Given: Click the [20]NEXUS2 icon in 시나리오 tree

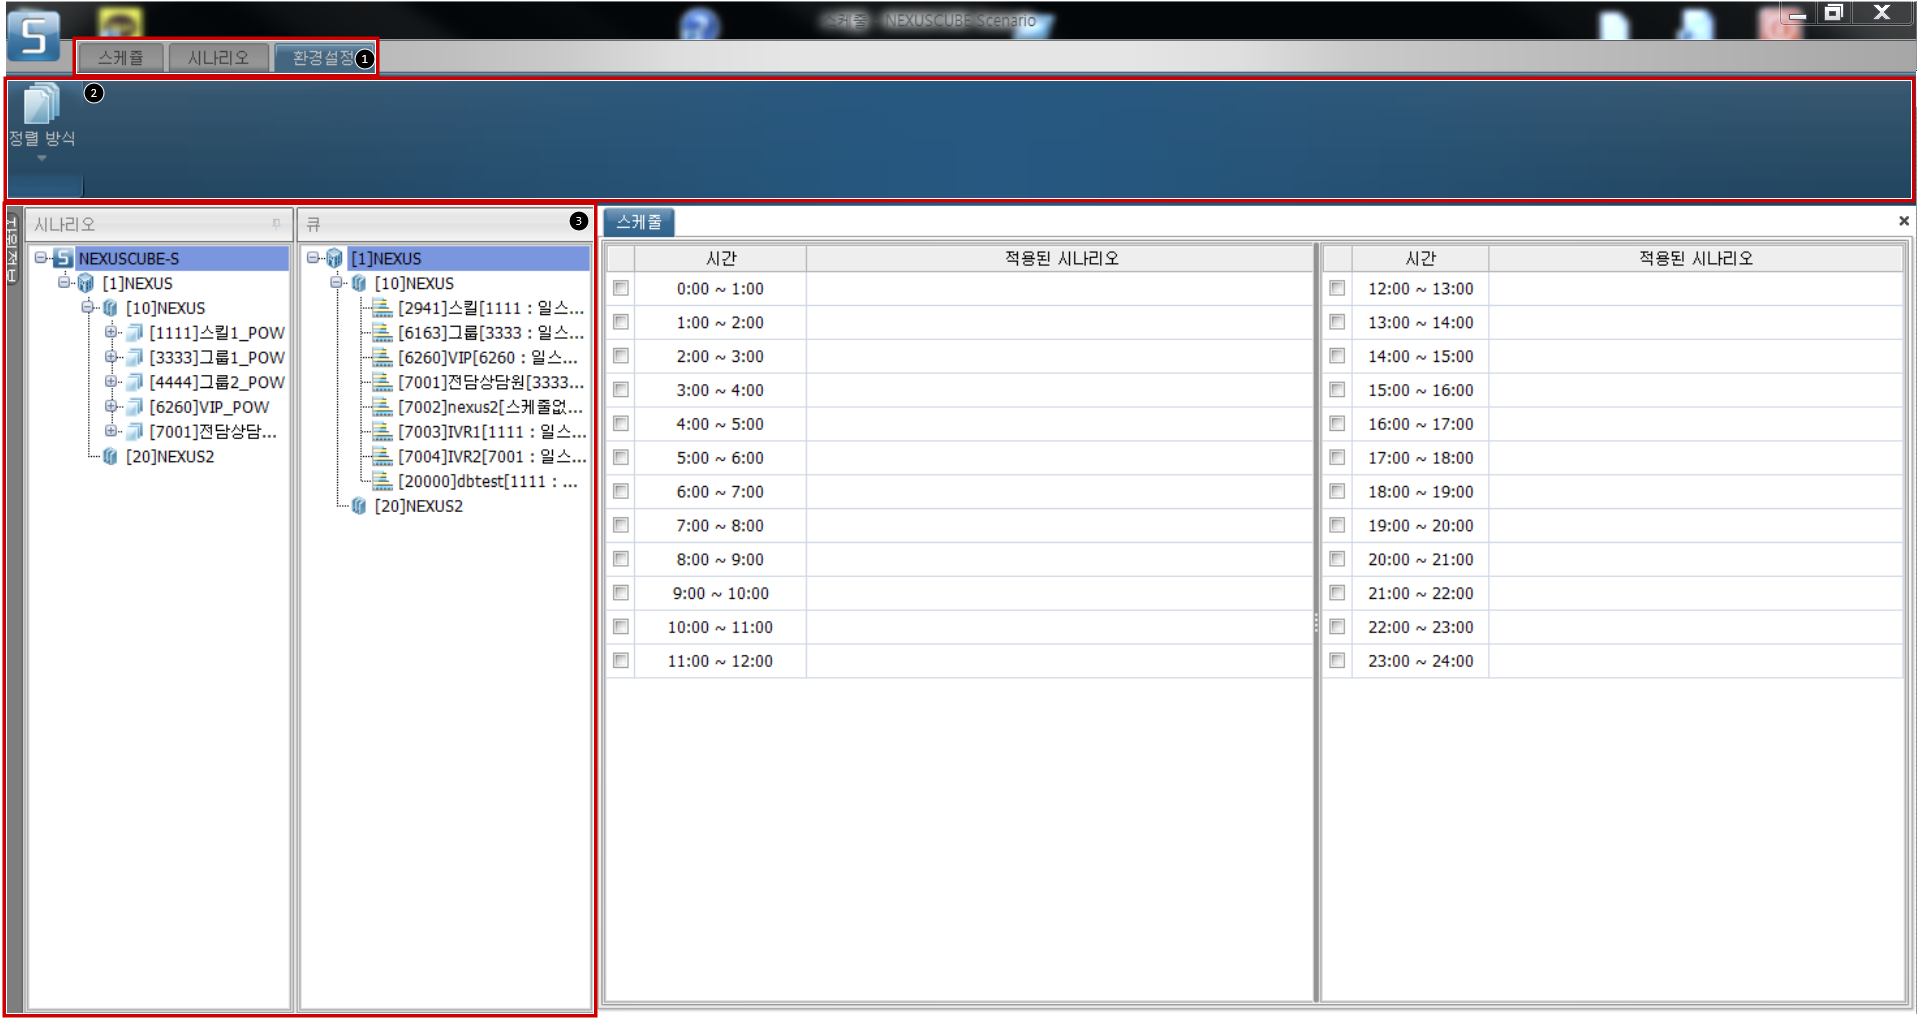Looking at the screenshot, I should click(110, 456).
